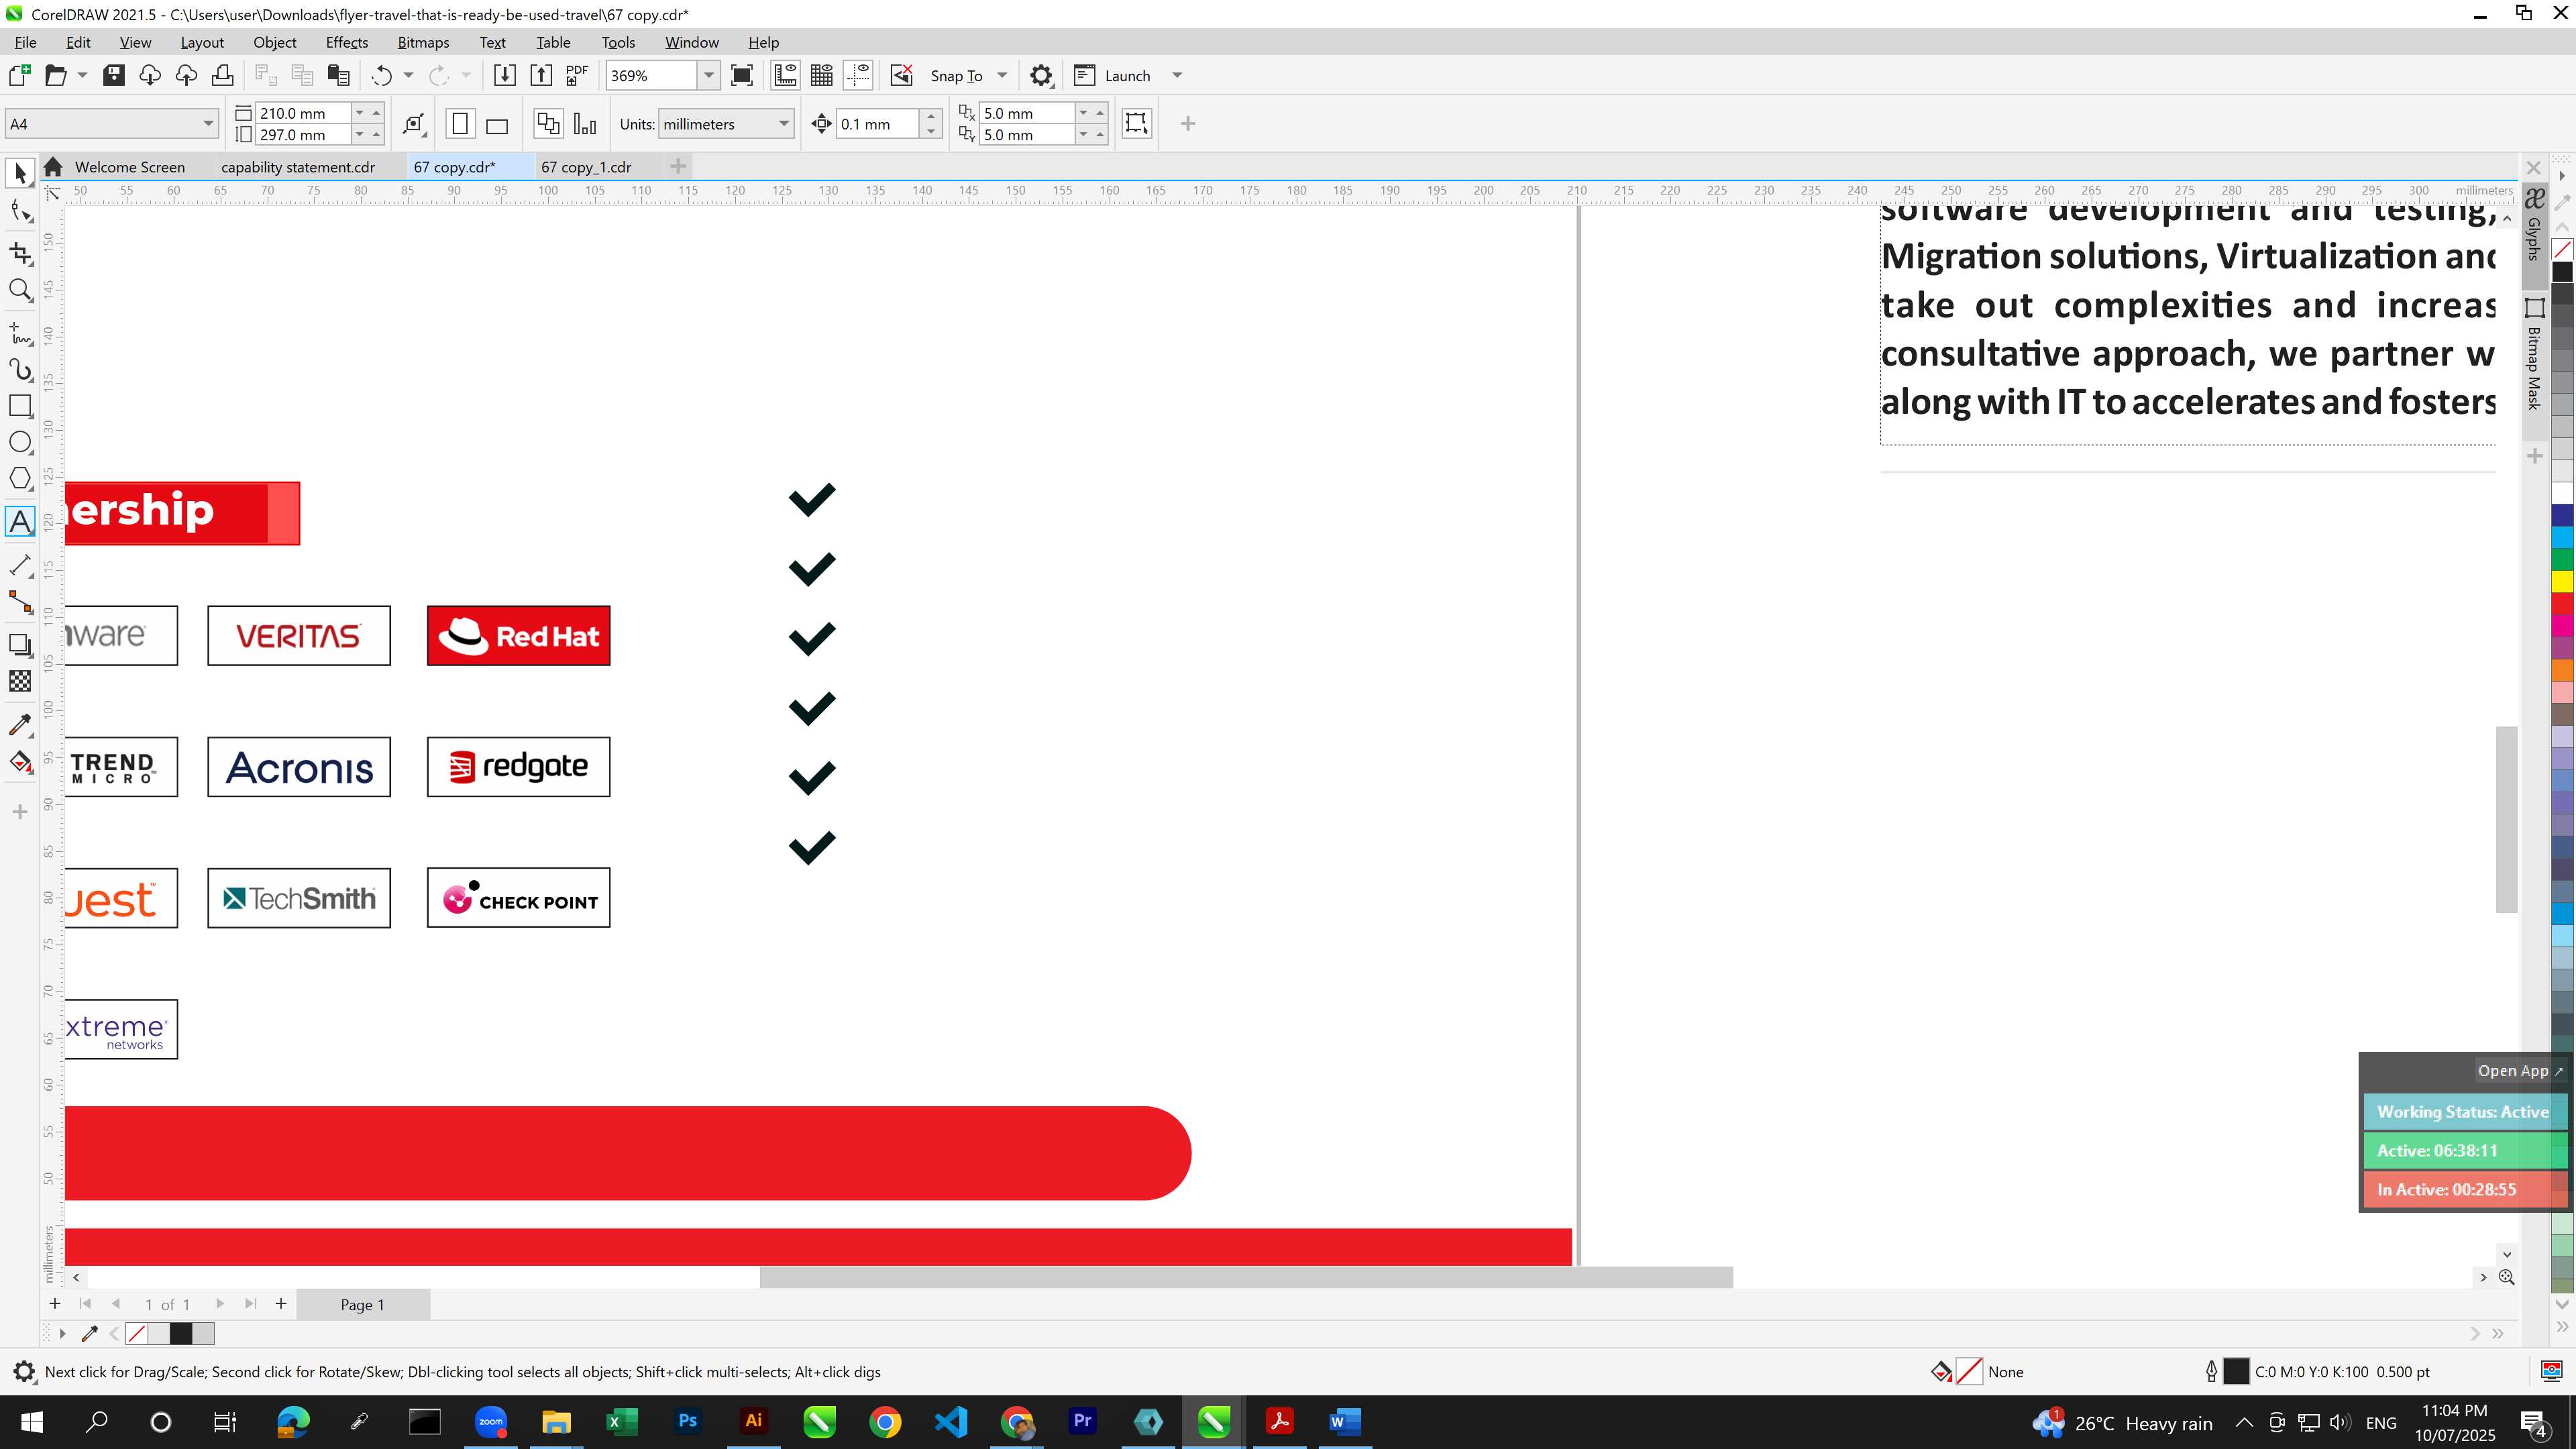Image resolution: width=2576 pixels, height=1449 pixels.
Task: Click the Import button
Action: click(505, 75)
